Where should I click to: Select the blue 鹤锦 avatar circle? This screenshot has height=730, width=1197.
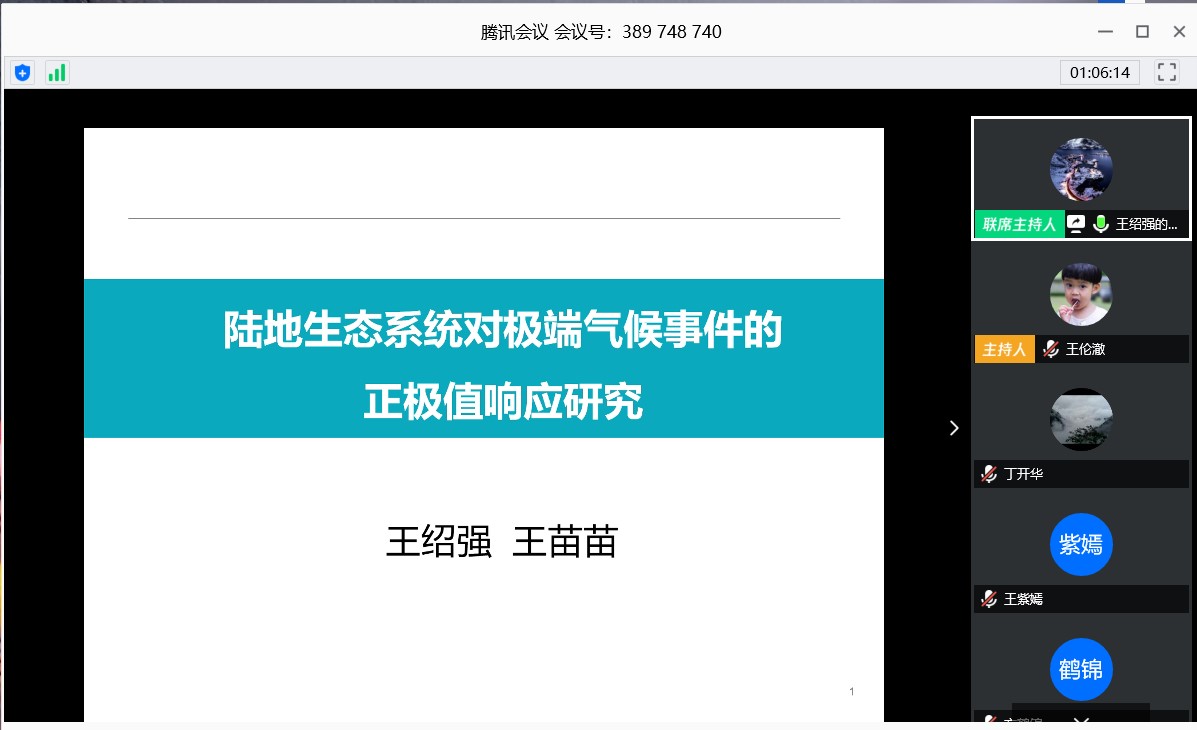[x=1080, y=669]
